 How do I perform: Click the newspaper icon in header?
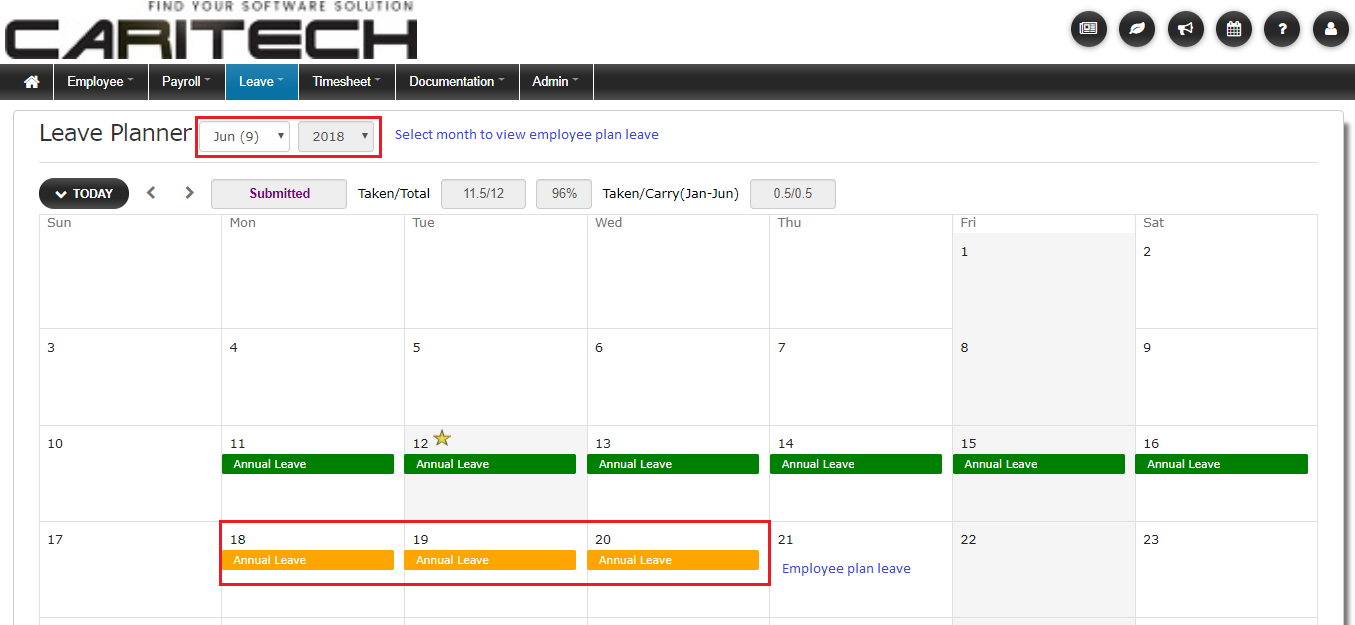tap(1089, 29)
